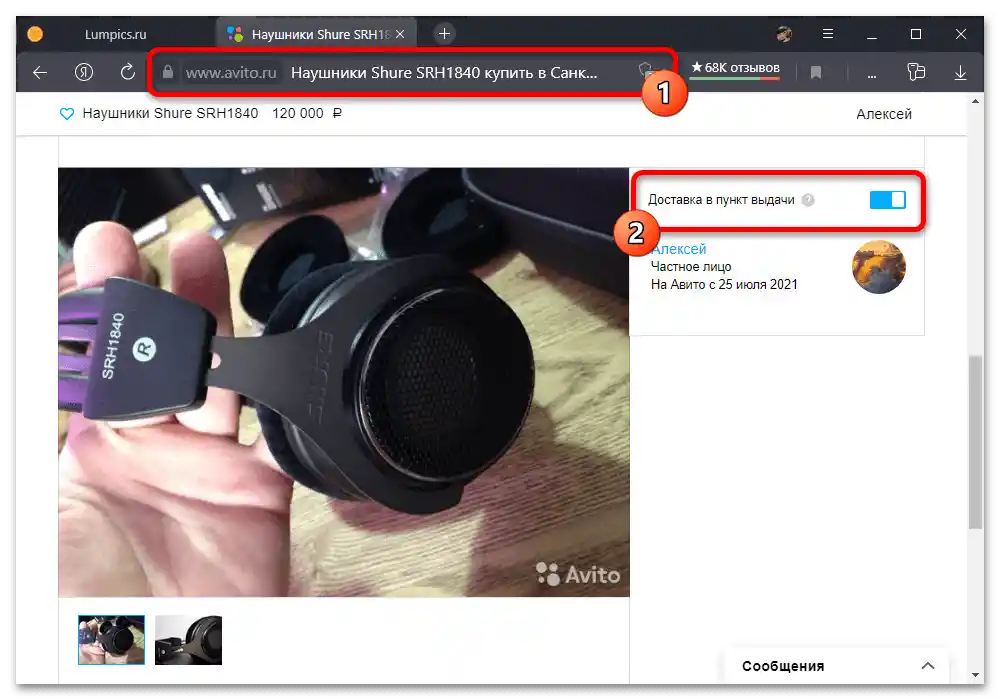Open the main headphones photo
This screenshot has height=700, width=1000.
click(x=344, y=382)
